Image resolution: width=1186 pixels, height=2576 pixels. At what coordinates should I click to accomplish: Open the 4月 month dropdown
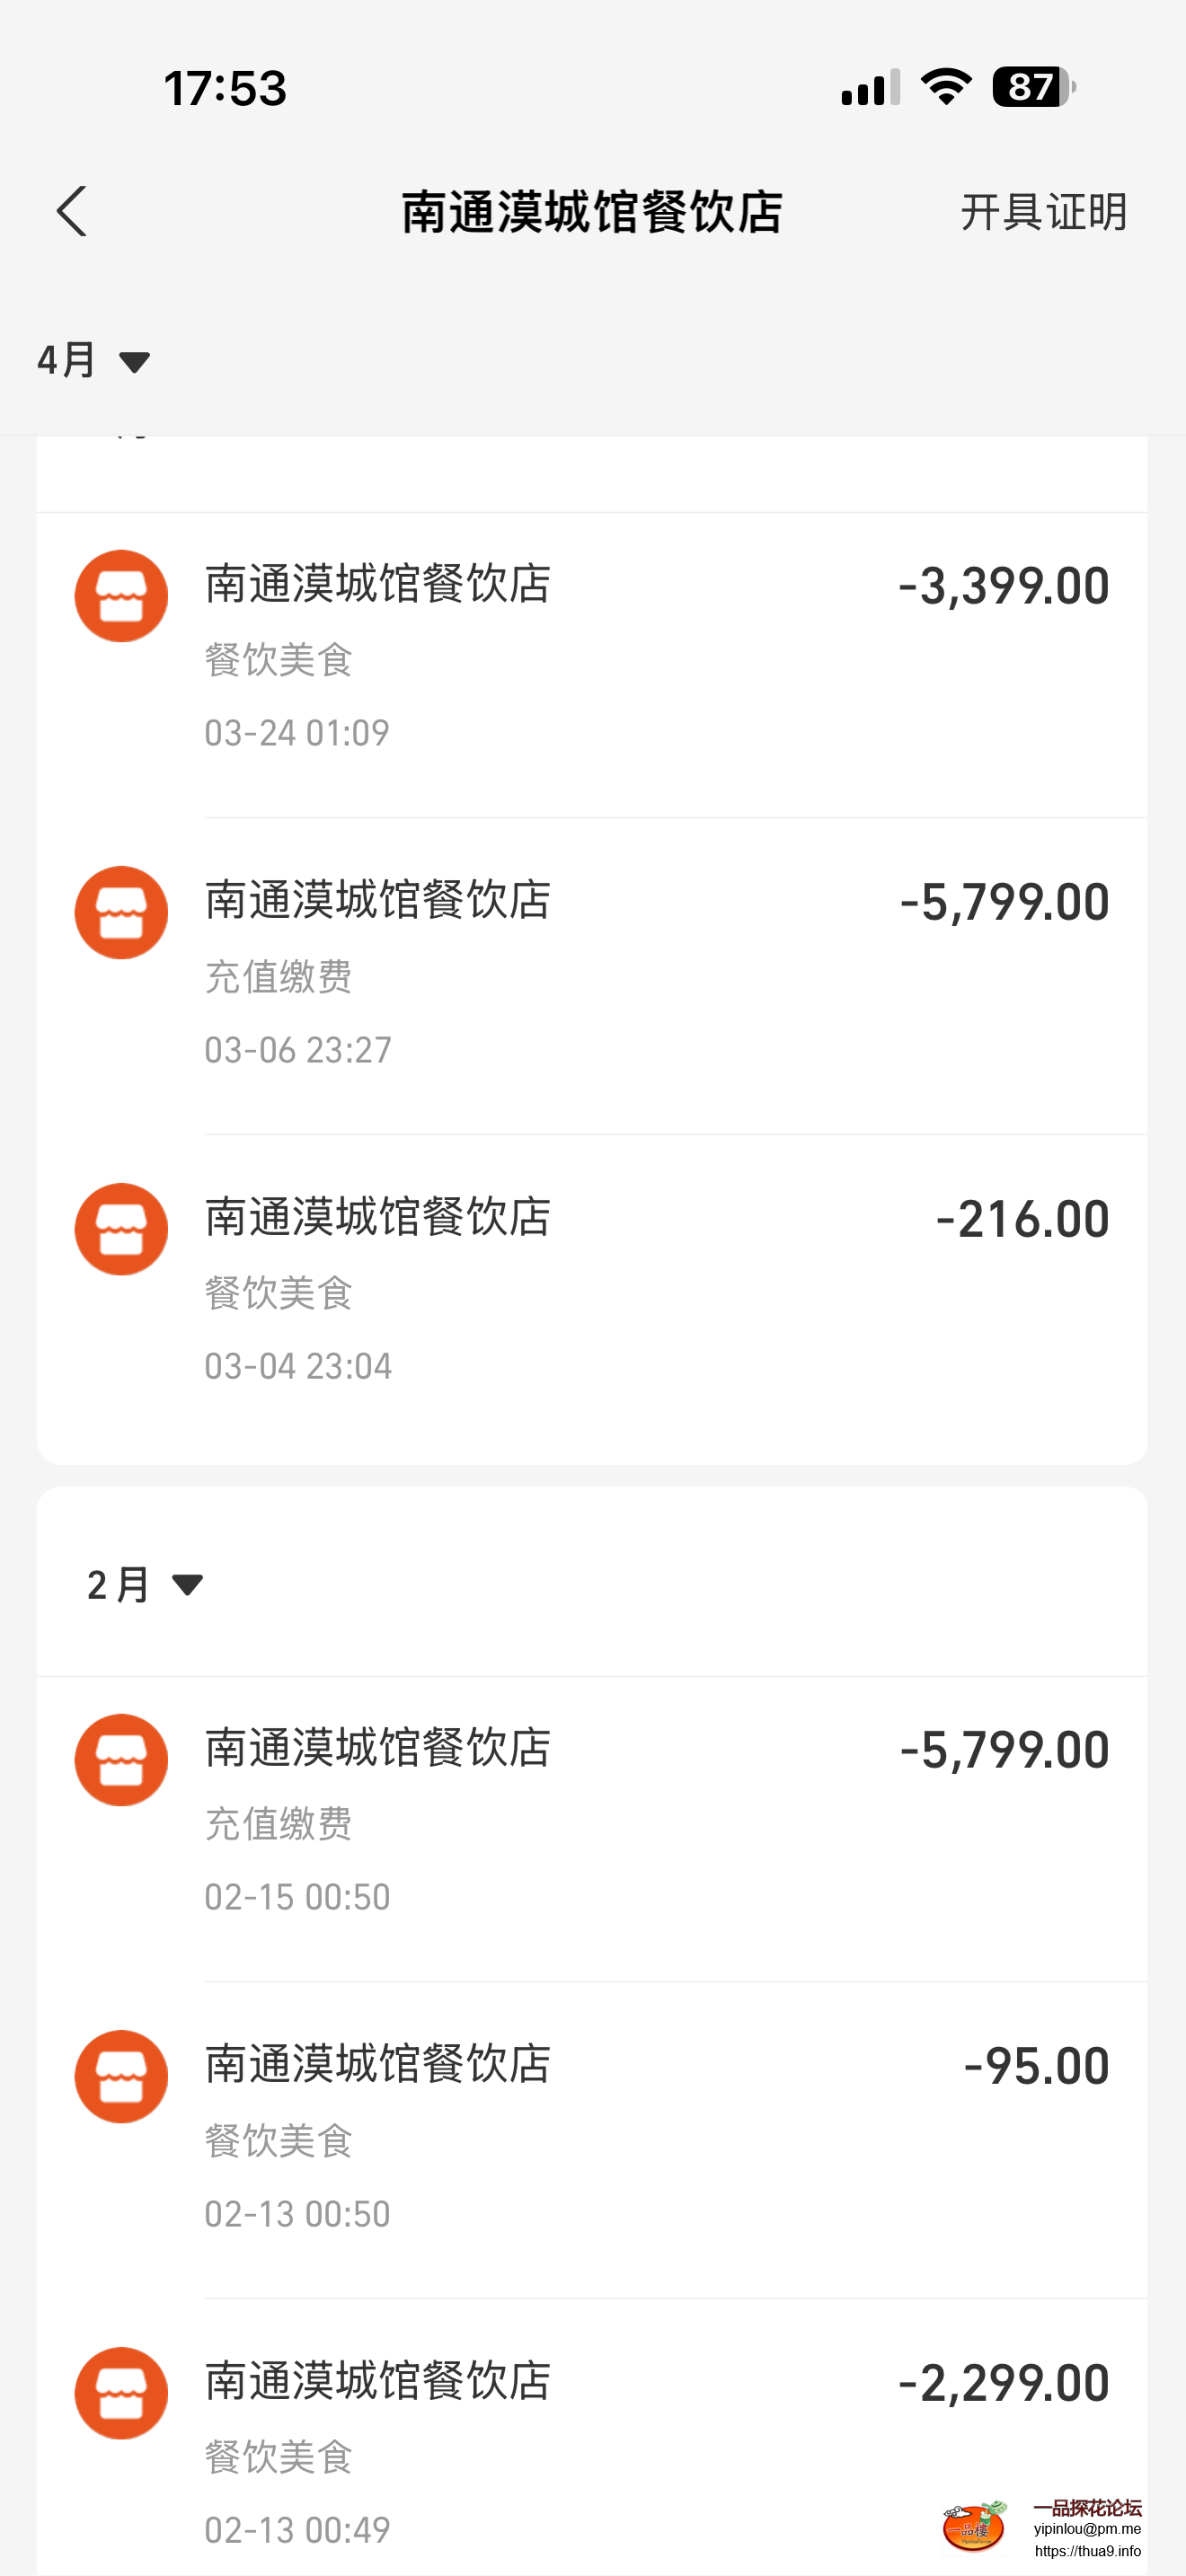click(93, 360)
